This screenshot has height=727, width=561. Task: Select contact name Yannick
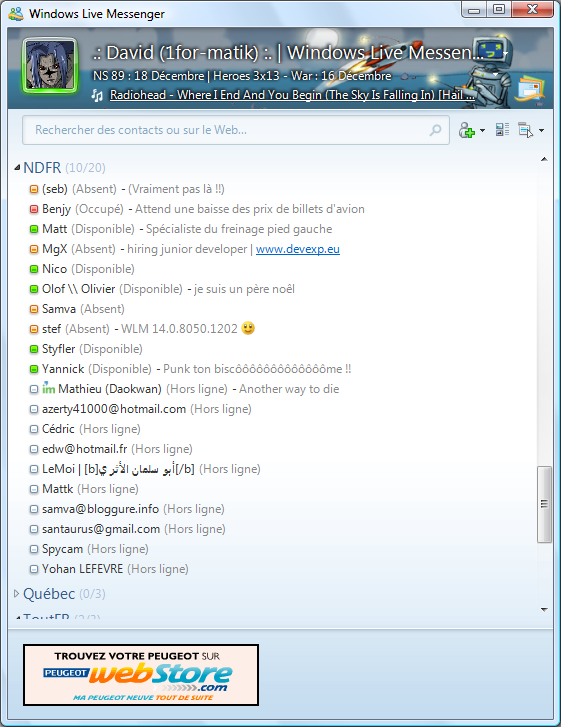click(x=63, y=369)
